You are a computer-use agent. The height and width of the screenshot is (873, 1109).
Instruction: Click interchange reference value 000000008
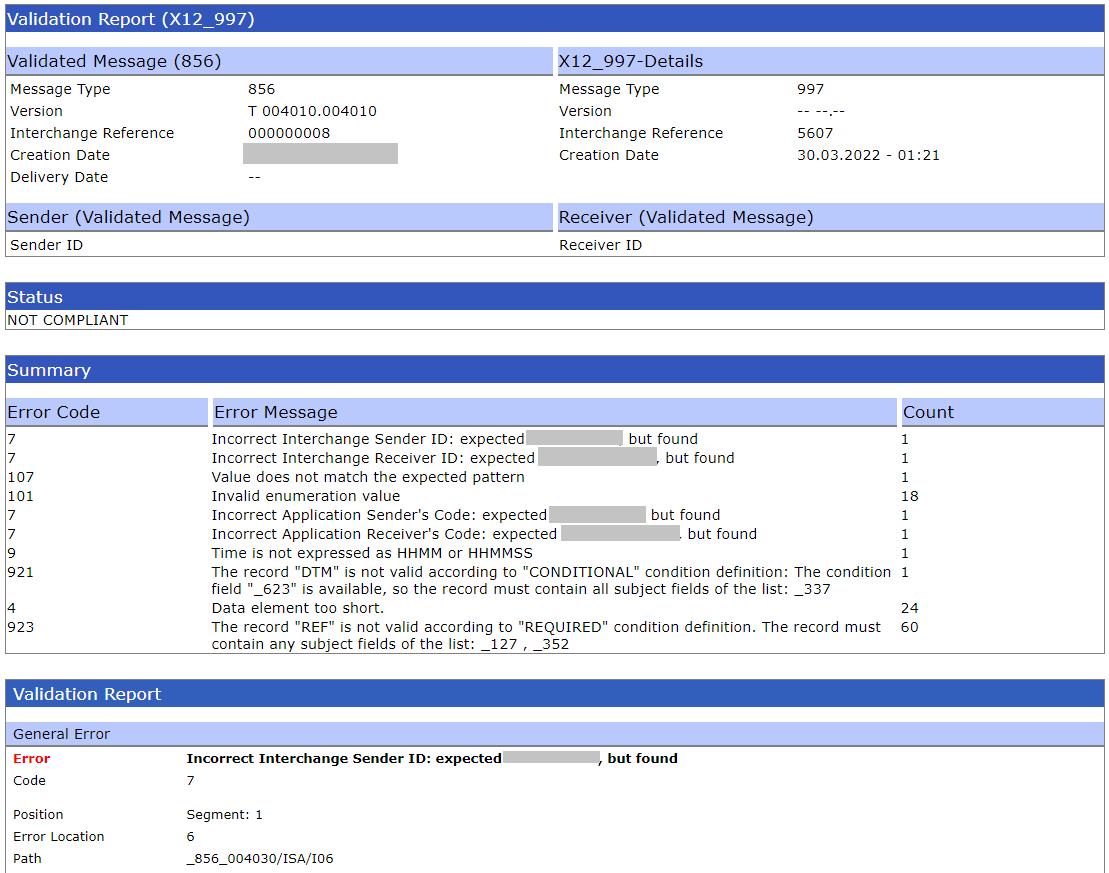[288, 133]
